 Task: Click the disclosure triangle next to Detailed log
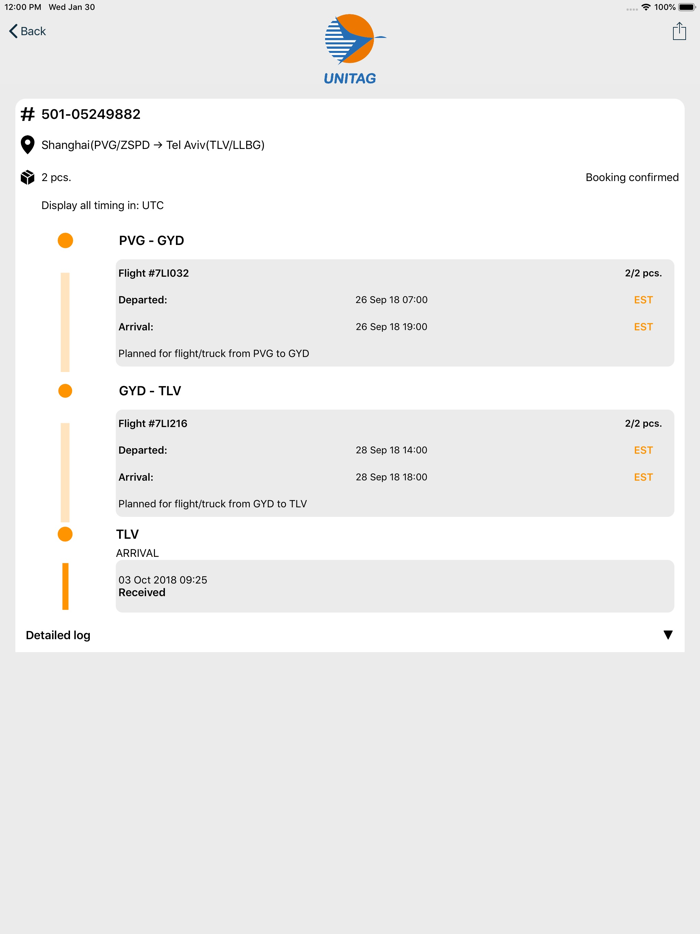[x=668, y=634]
